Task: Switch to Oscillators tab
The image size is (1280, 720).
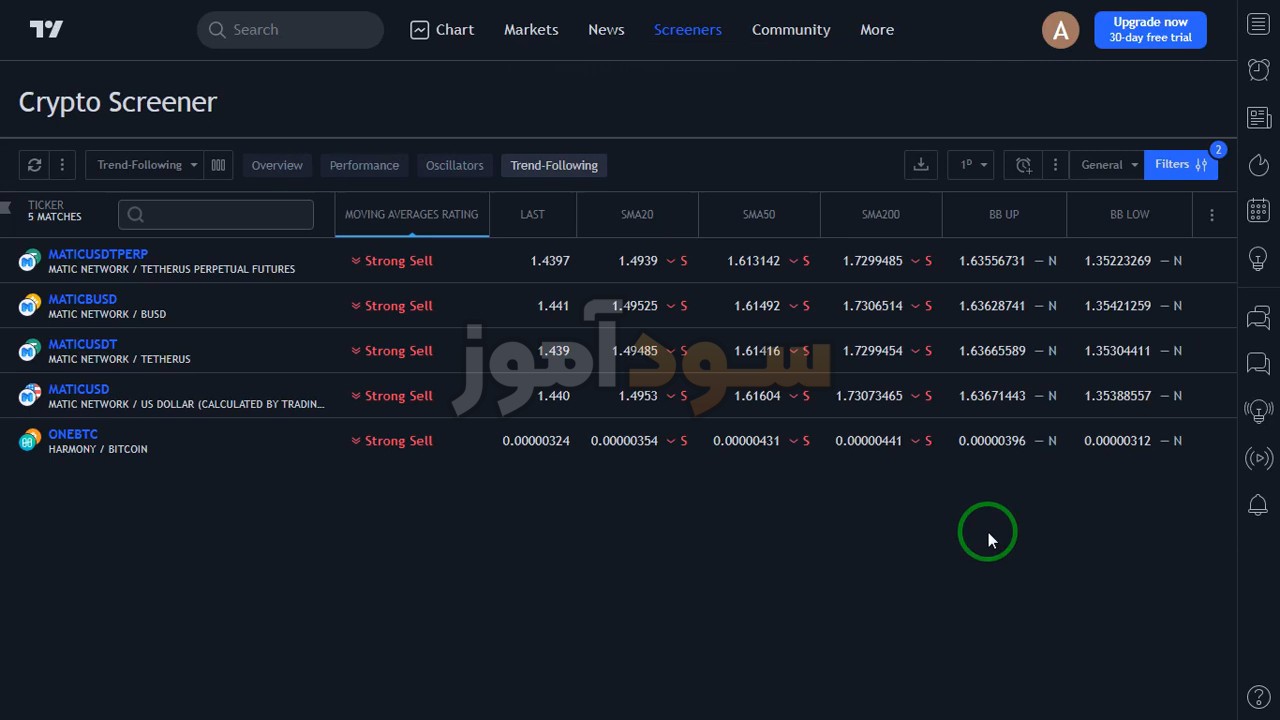Action: (454, 165)
